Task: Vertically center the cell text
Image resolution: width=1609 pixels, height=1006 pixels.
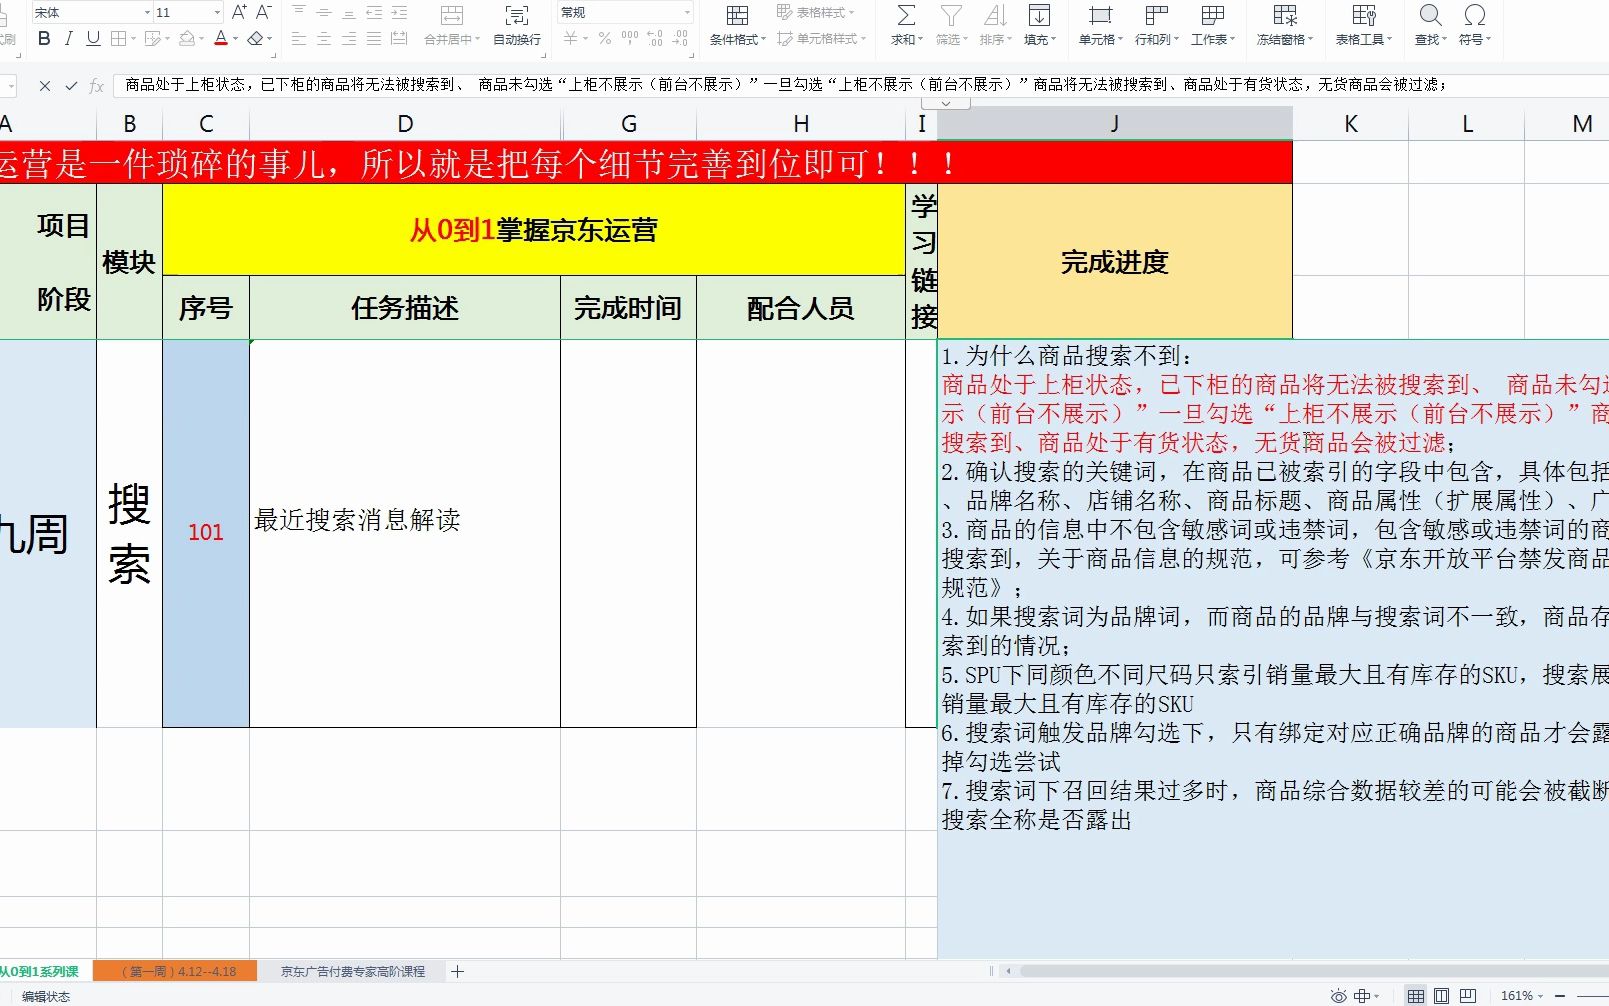Action: pyautogui.click(x=324, y=12)
